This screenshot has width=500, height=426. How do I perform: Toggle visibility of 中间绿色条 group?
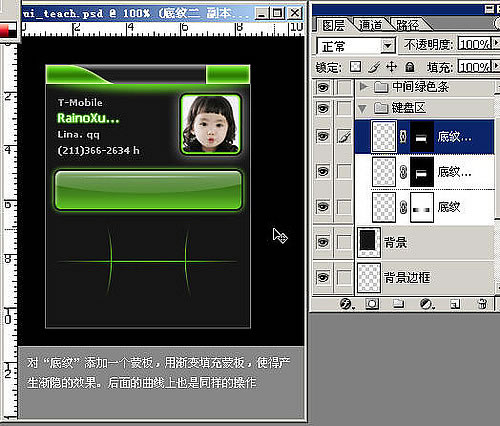coord(323,88)
